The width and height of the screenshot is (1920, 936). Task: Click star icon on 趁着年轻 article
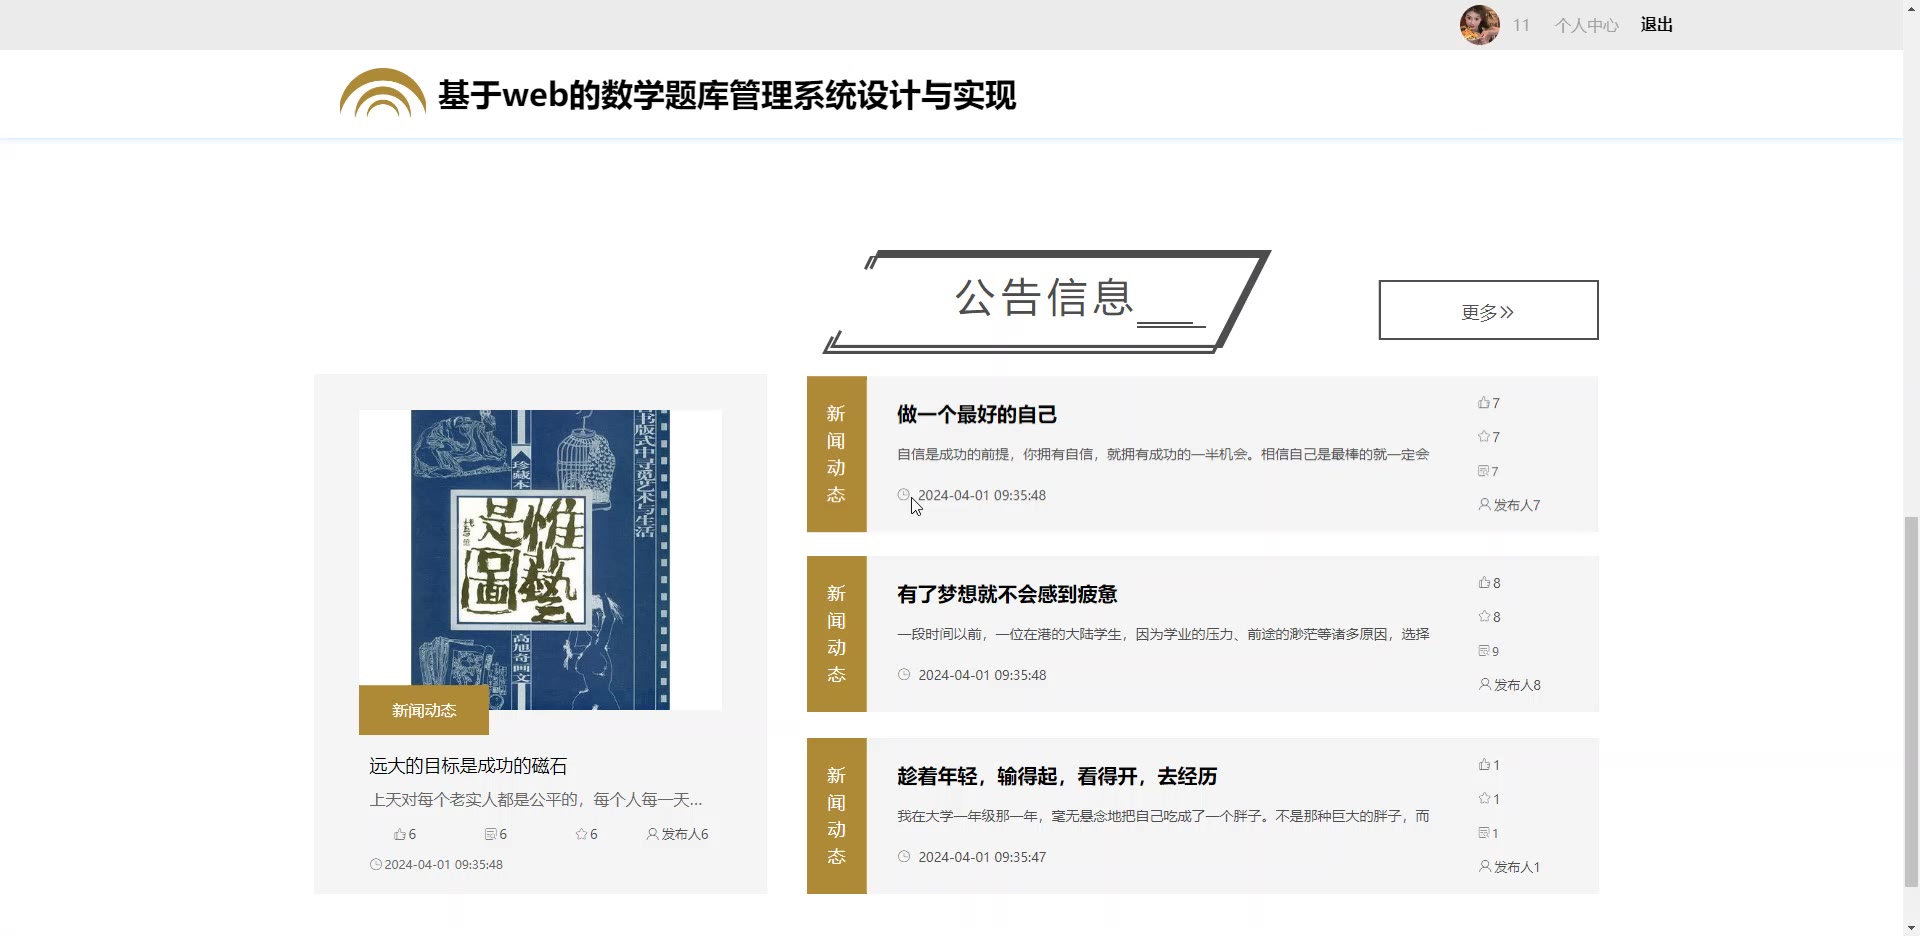pyautogui.click(x=1484, y=799)
